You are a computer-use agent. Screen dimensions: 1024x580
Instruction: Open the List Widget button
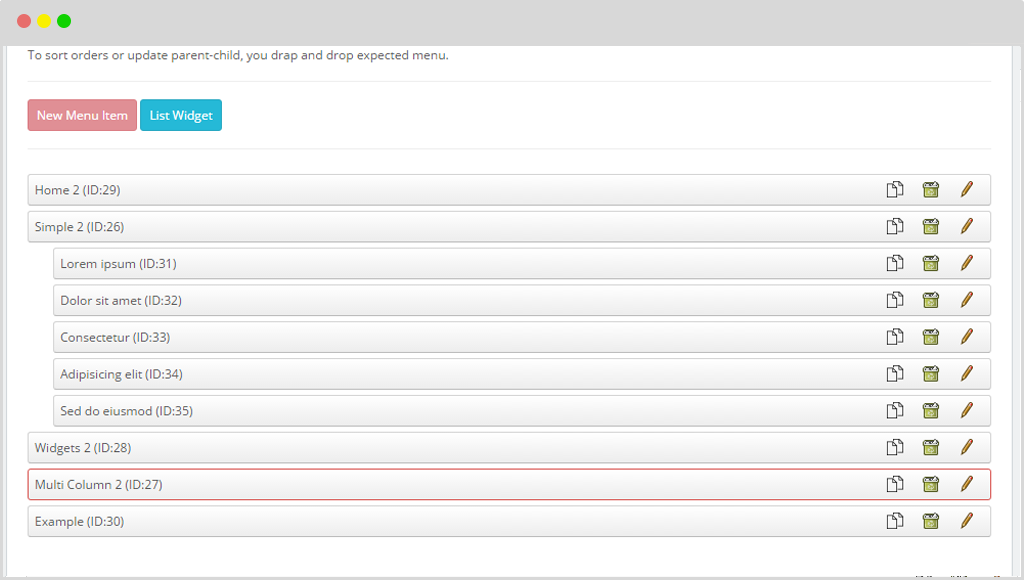[x=181, y=115]
